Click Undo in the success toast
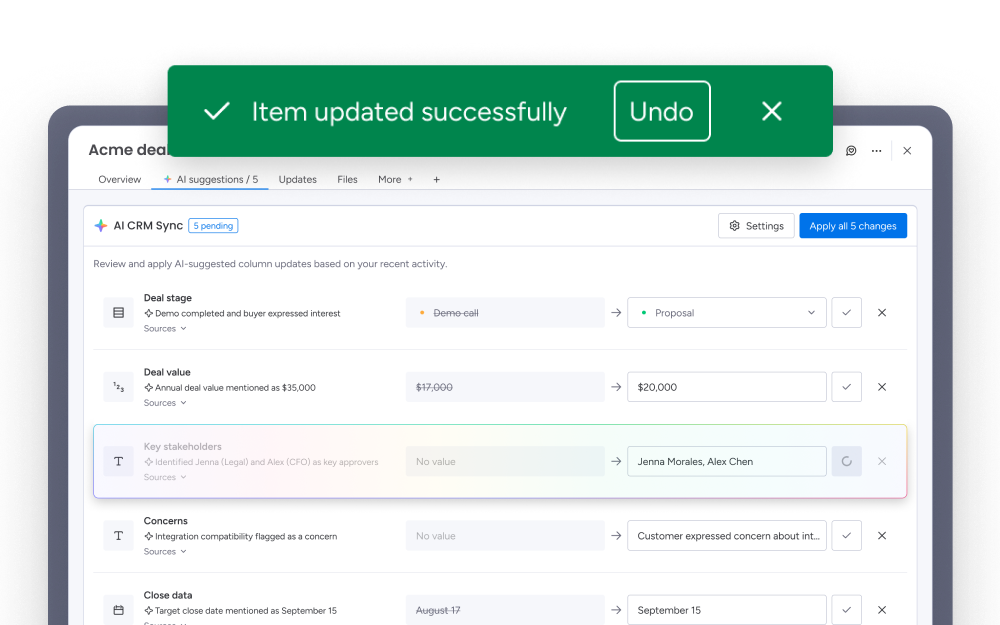This screenshot has height=625, width=1000. click(662, 111)
